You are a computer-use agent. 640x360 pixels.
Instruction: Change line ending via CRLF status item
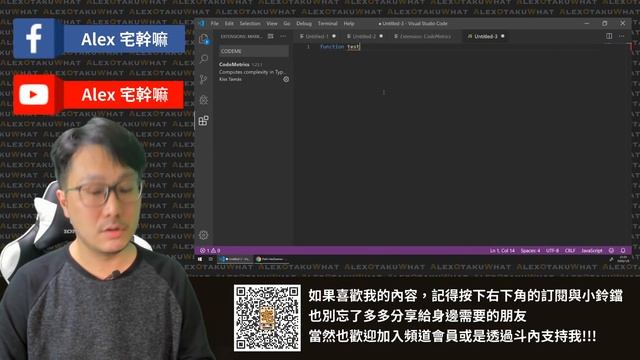tap(570, 251)
